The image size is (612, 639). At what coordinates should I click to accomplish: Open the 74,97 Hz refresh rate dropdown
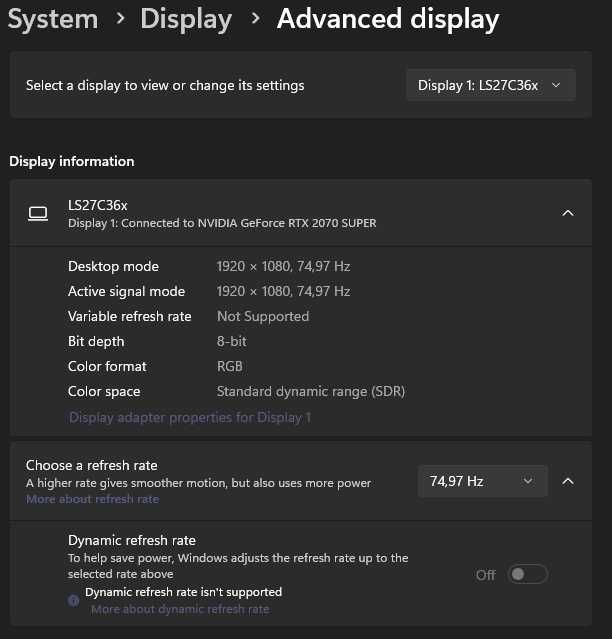point(482,481)
